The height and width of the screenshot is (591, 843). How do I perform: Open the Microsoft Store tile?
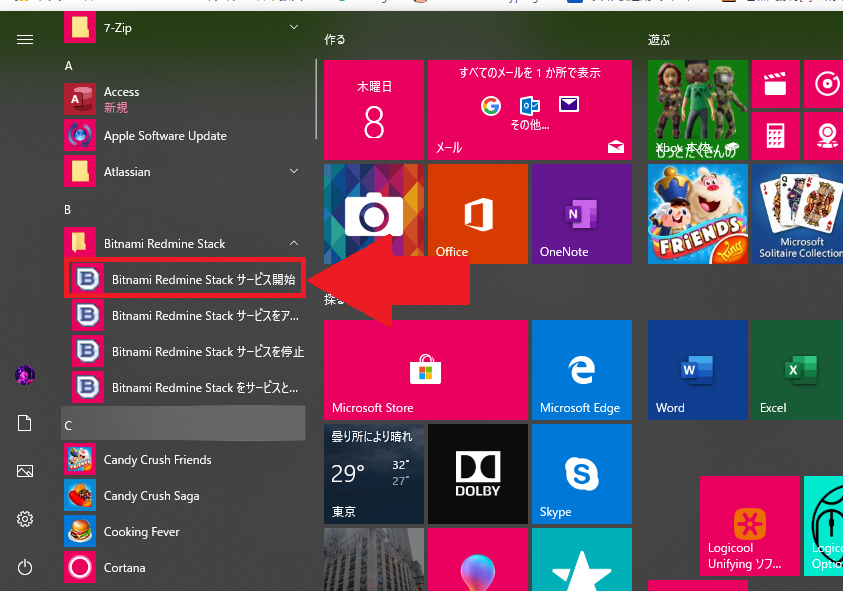coord(426,370)
